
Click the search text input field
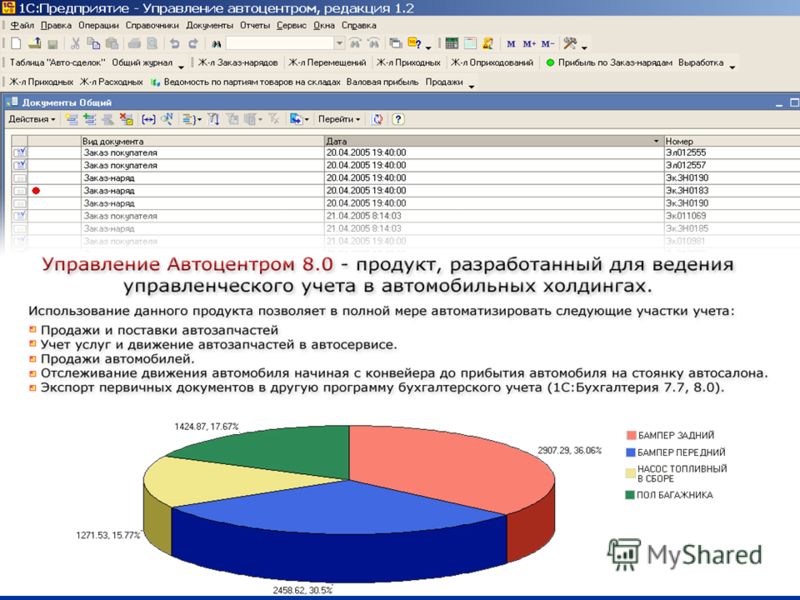[280, 43]
